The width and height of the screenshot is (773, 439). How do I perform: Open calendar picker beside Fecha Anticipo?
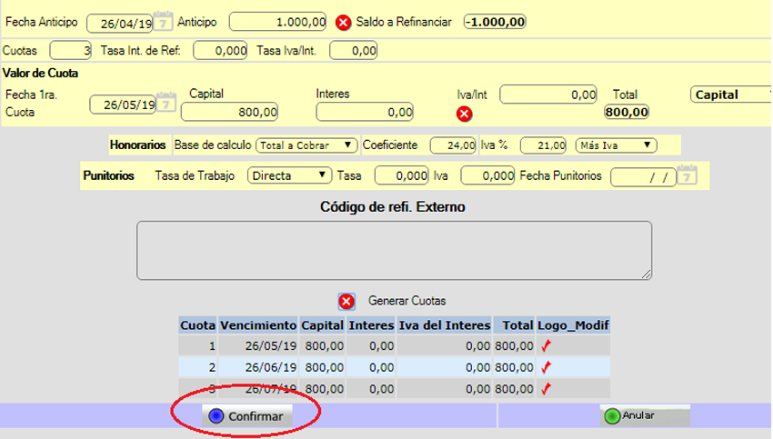166,22
